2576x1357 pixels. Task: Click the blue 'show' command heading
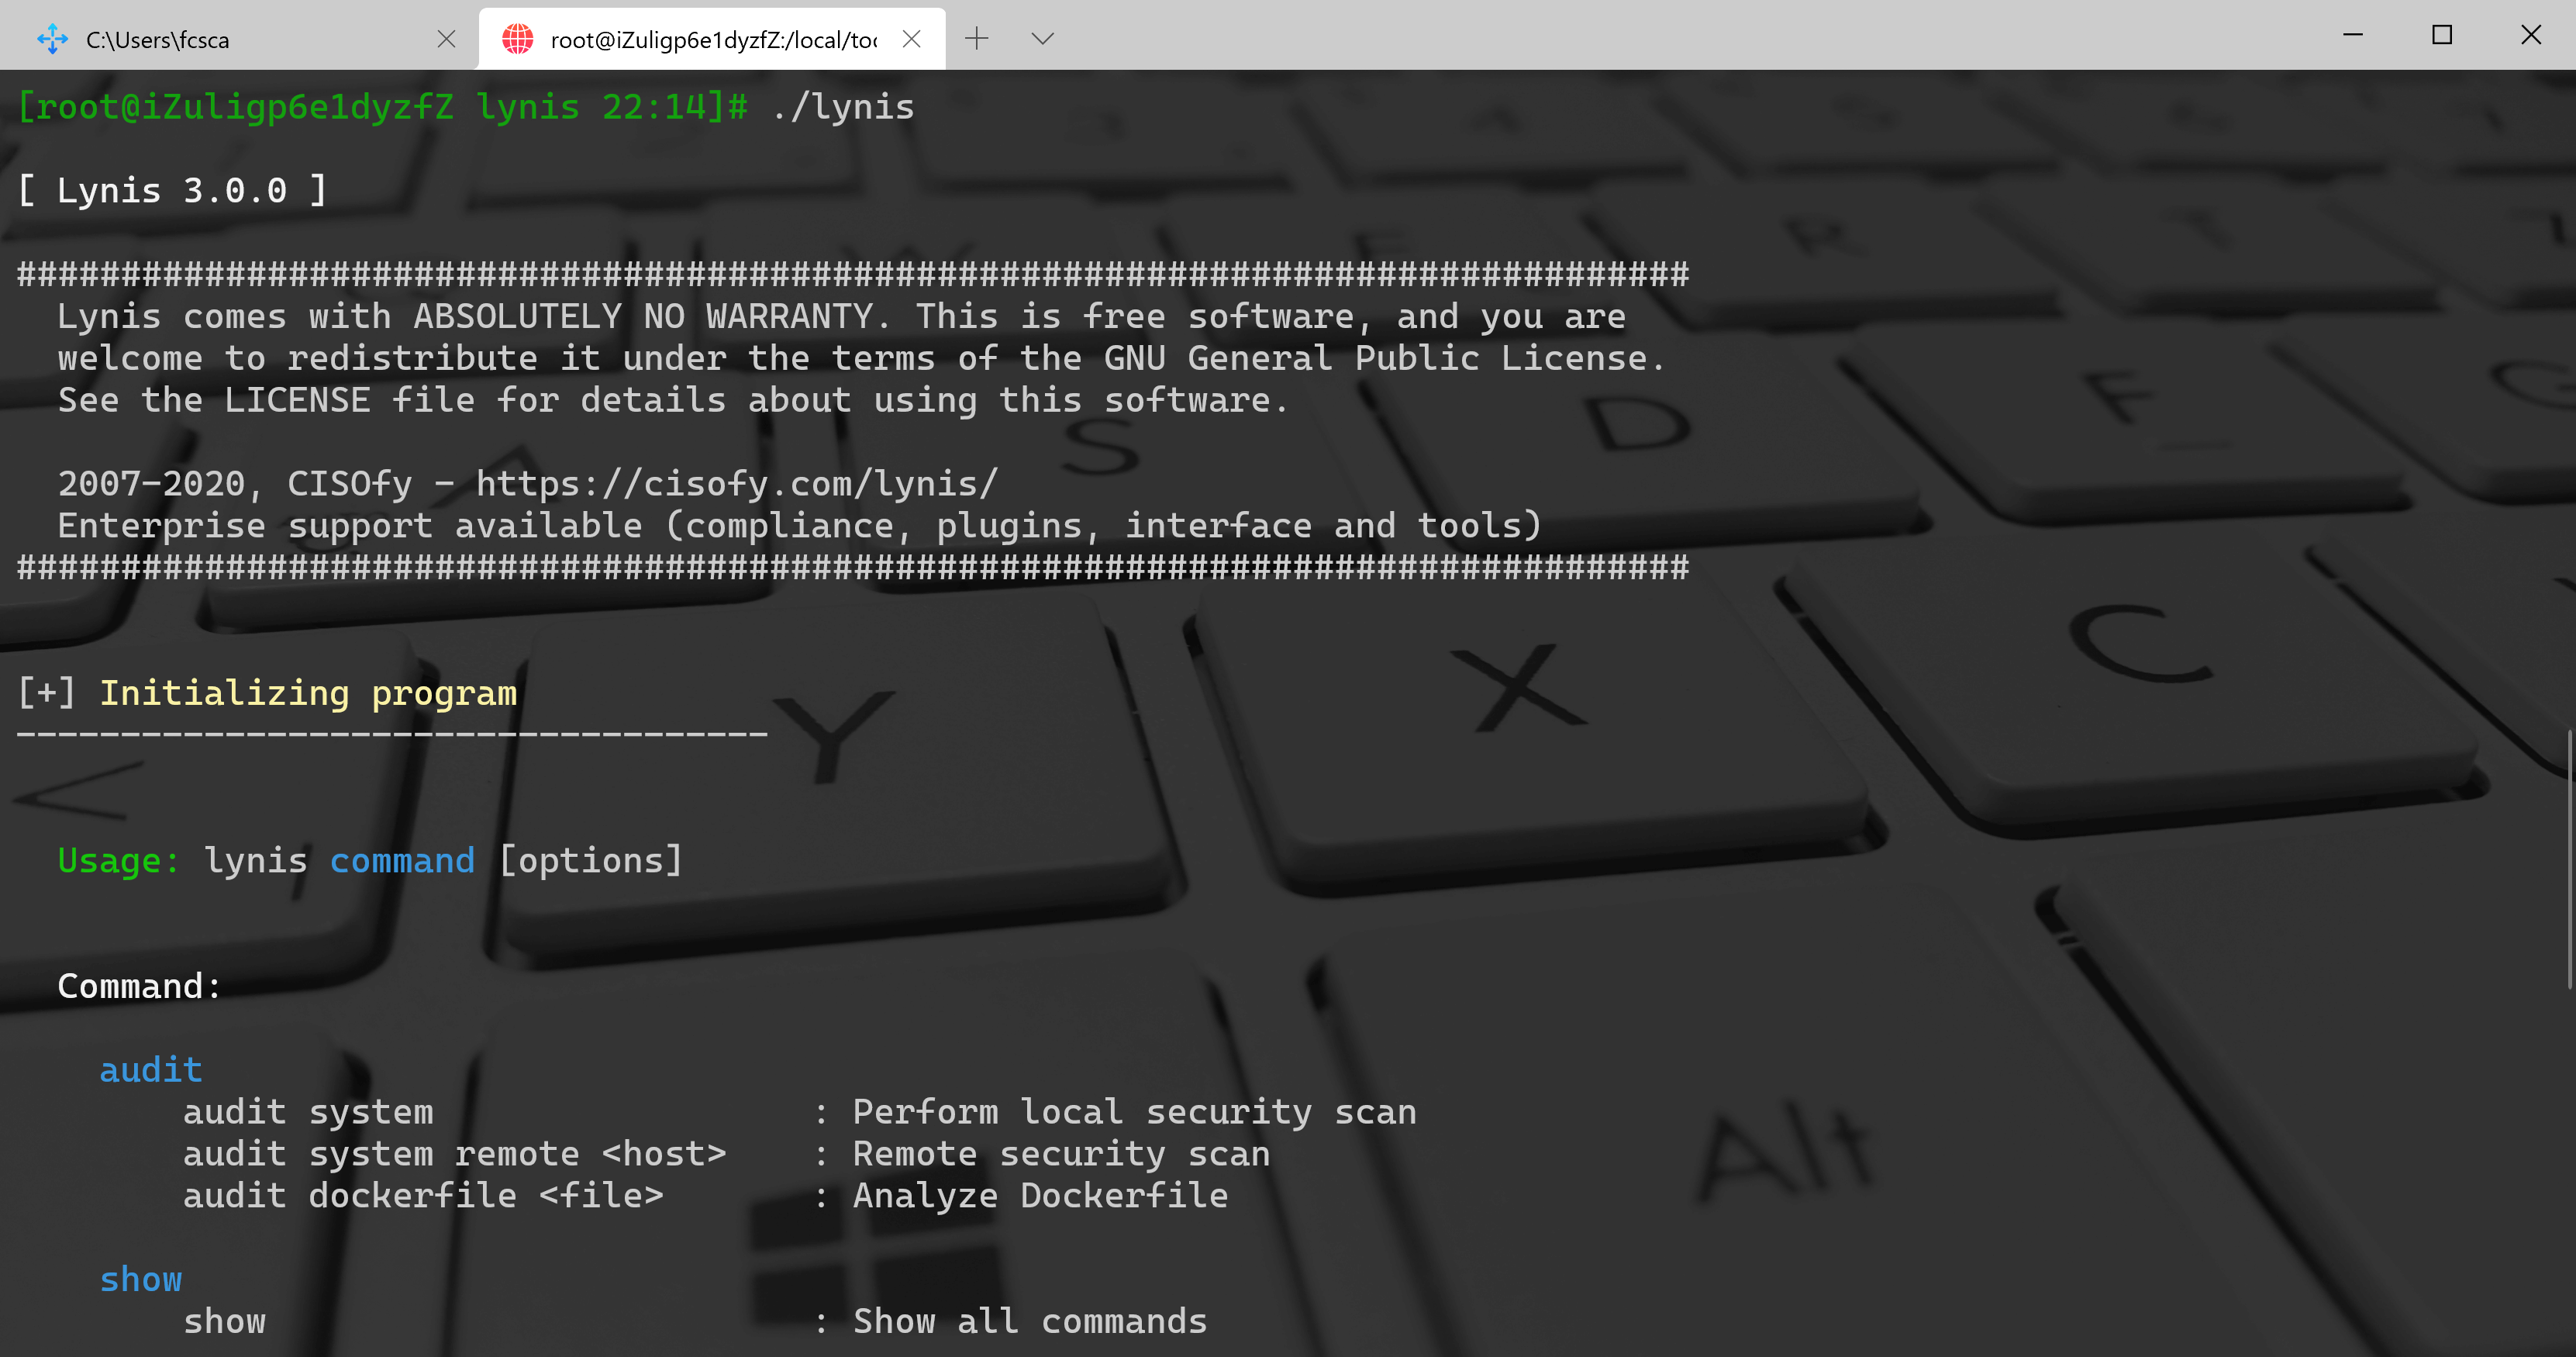click(141, 1279)
